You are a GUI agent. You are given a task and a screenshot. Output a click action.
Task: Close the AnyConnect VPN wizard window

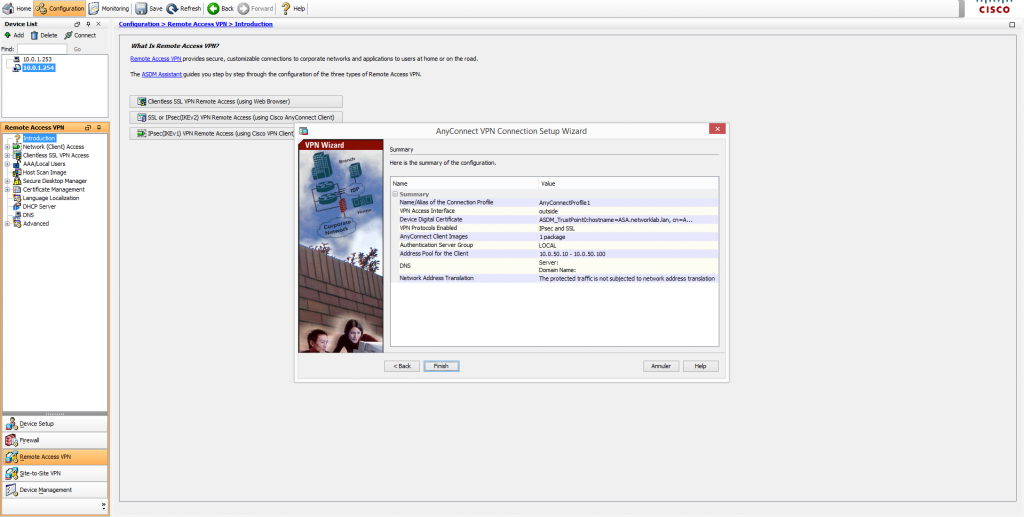click(717, 129)
